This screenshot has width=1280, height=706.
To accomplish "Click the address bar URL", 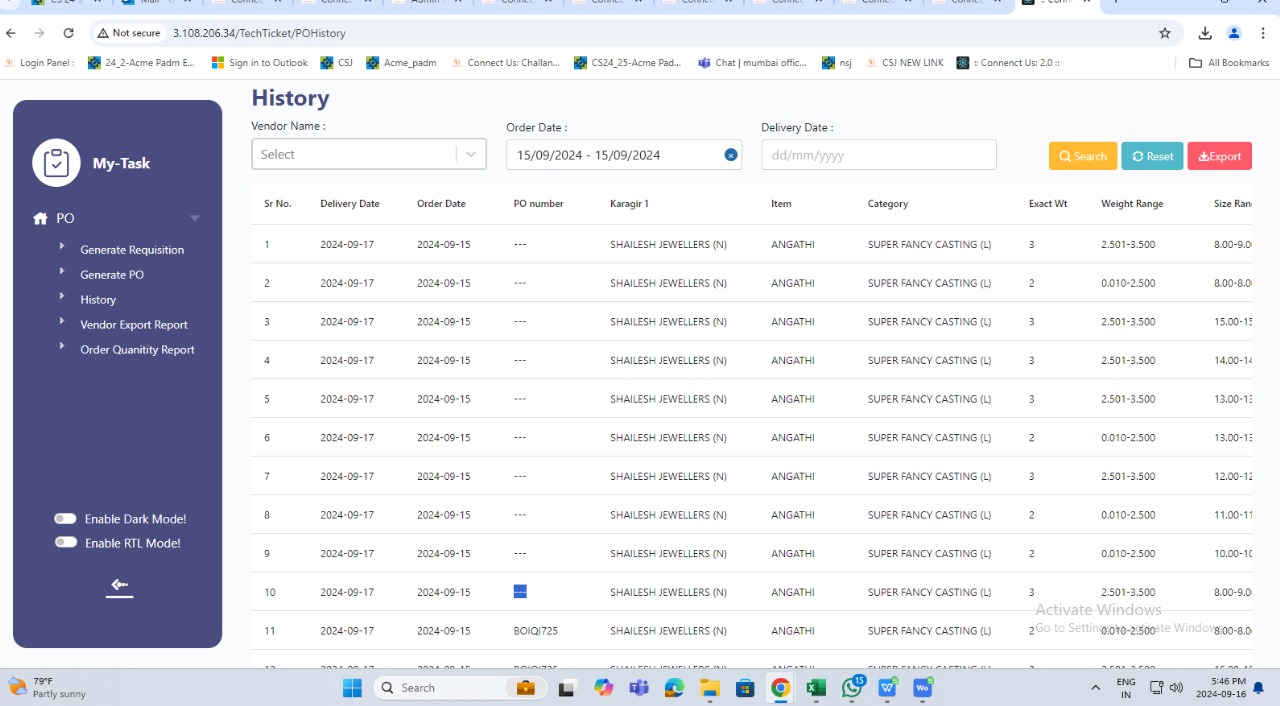I will click(259, 33).
